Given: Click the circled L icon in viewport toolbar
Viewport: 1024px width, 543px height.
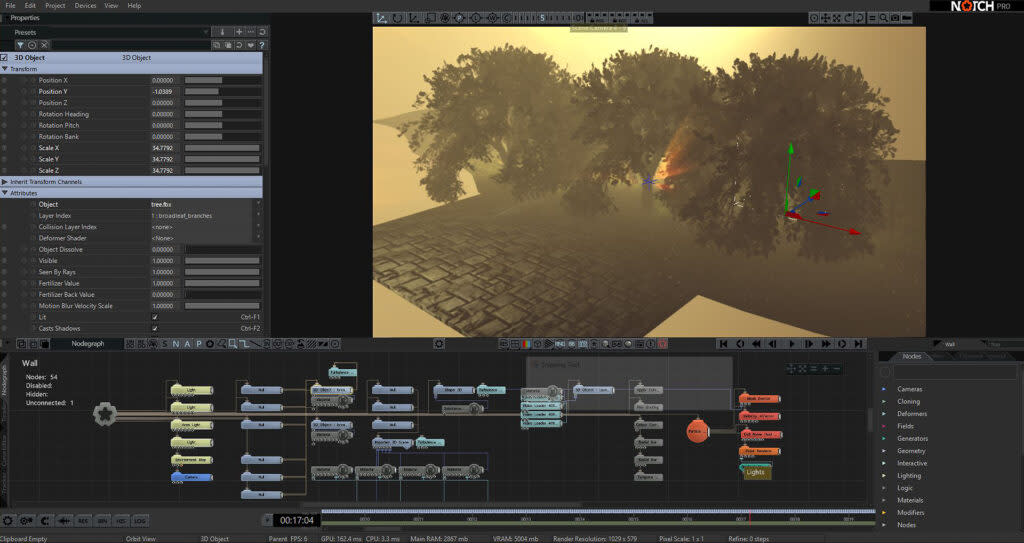Looking at the screenshot, I should [476, 18].
